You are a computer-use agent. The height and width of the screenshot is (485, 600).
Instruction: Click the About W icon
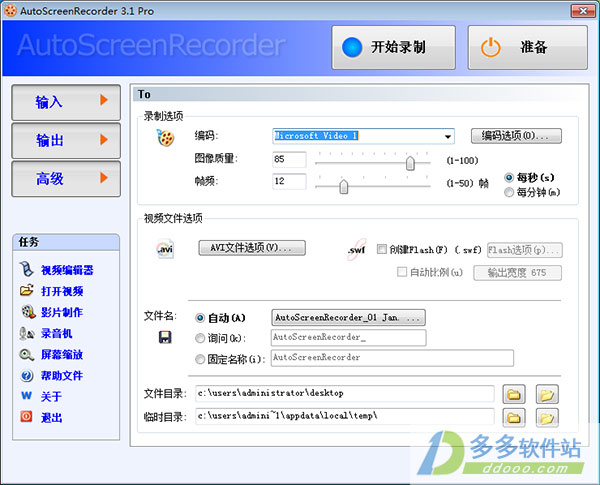(26, 395)
